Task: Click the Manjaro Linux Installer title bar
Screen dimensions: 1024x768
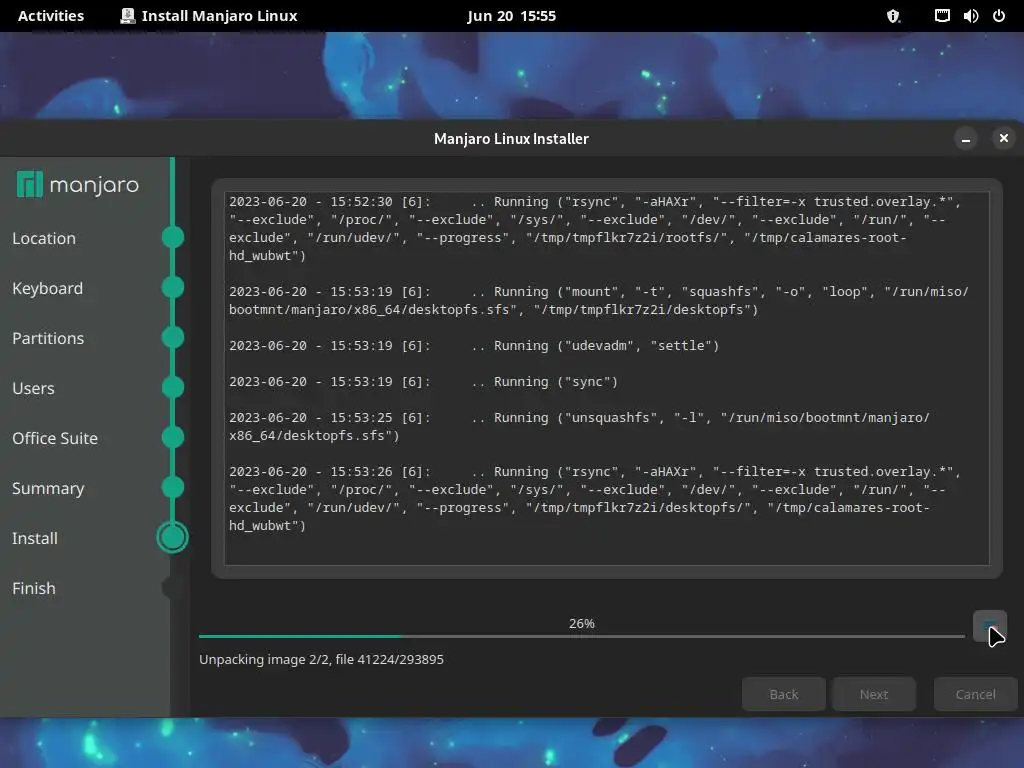Action: (x=511, y=138)
